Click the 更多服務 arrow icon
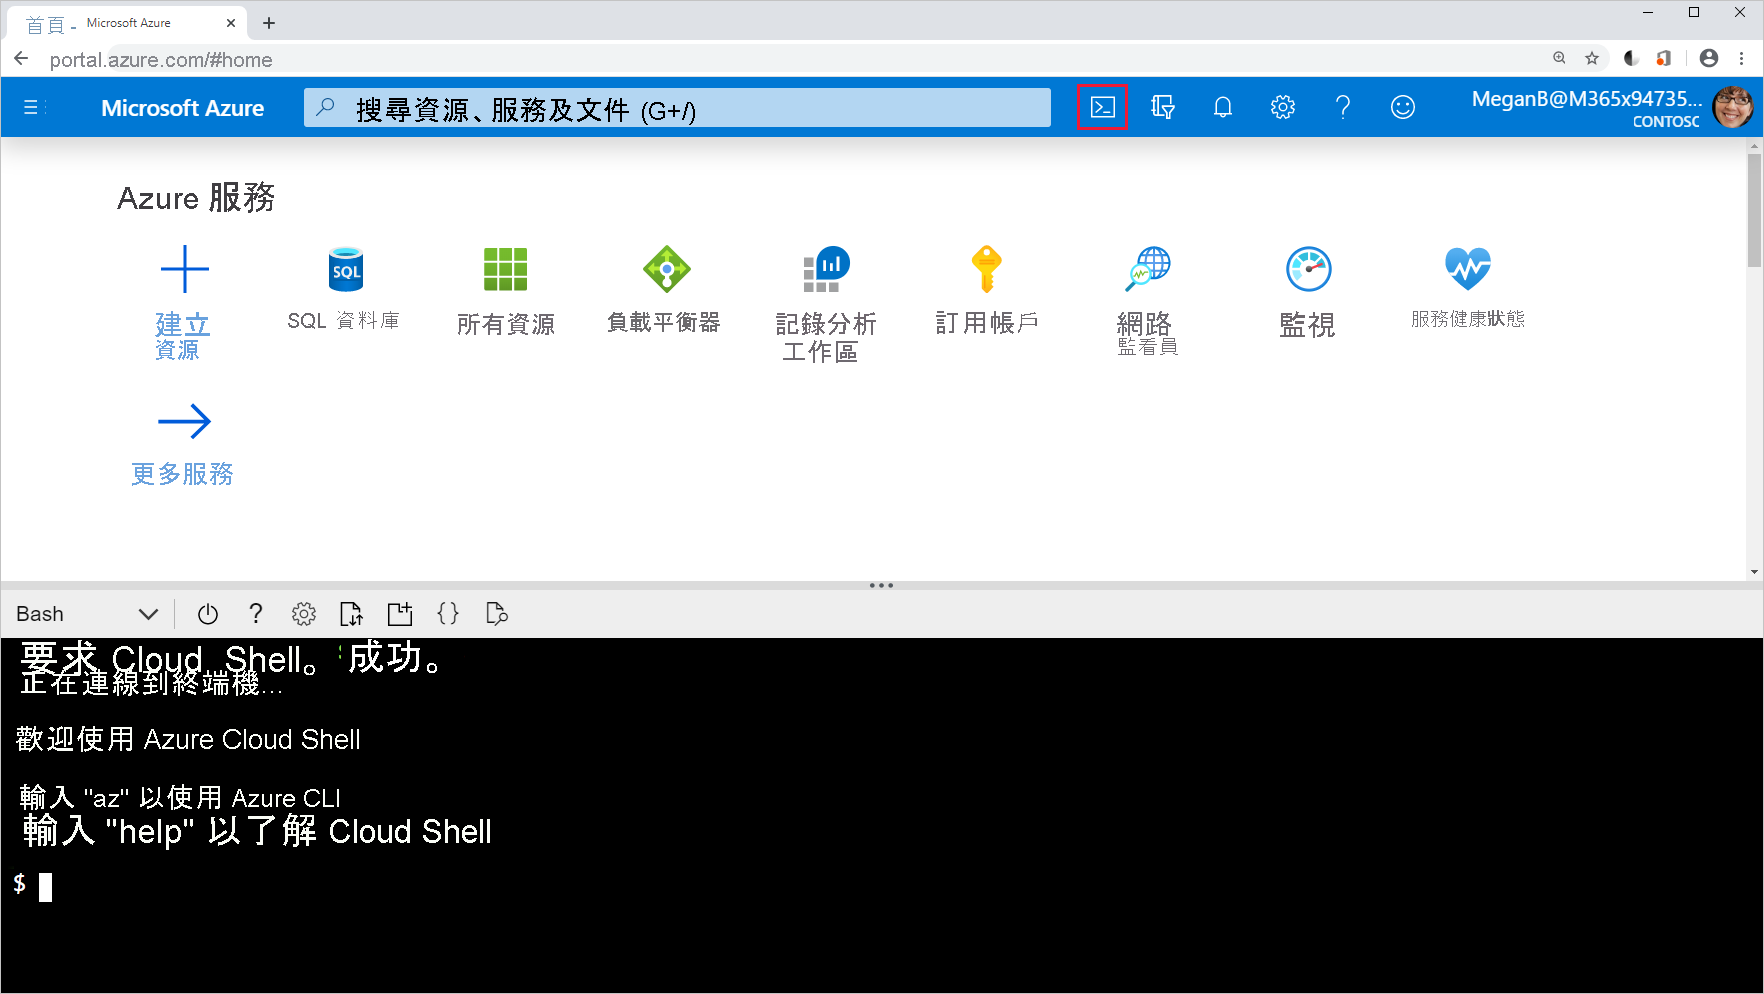1764x994 pixels. [184, 421]
